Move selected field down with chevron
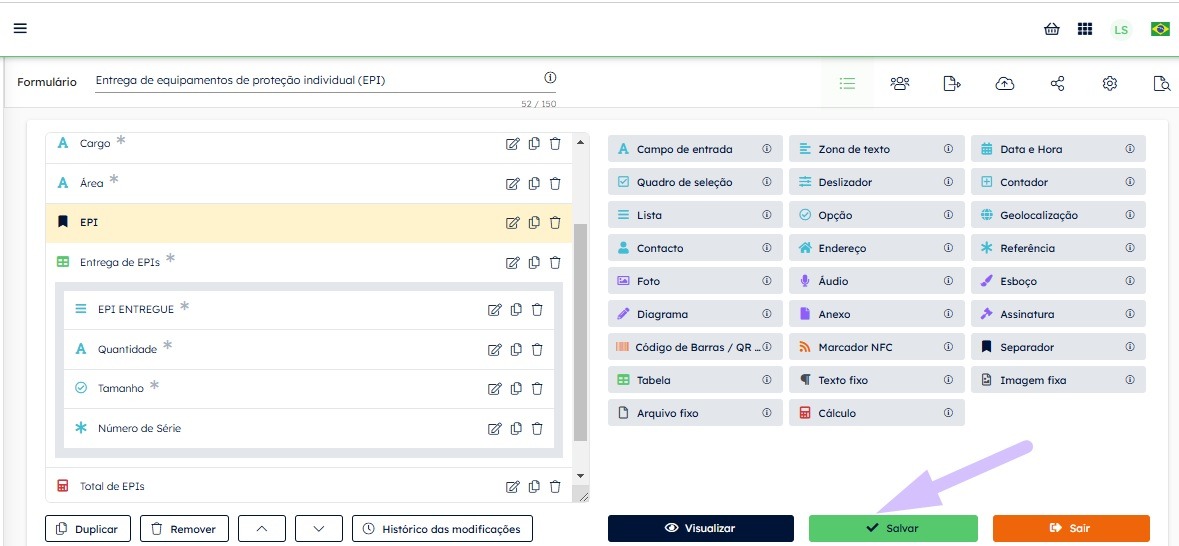The width and height of the screenshot is (1179, 546). (x=319, y=529)
